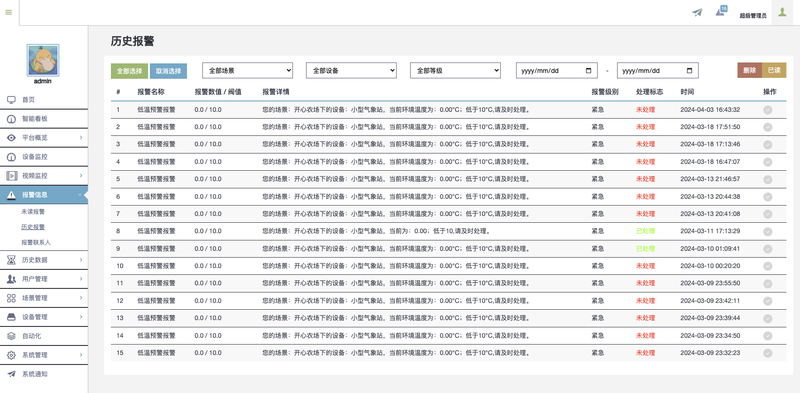Click the 全部选择 select-all button
This screenshot has width=800, height=393.
(129, 71)
